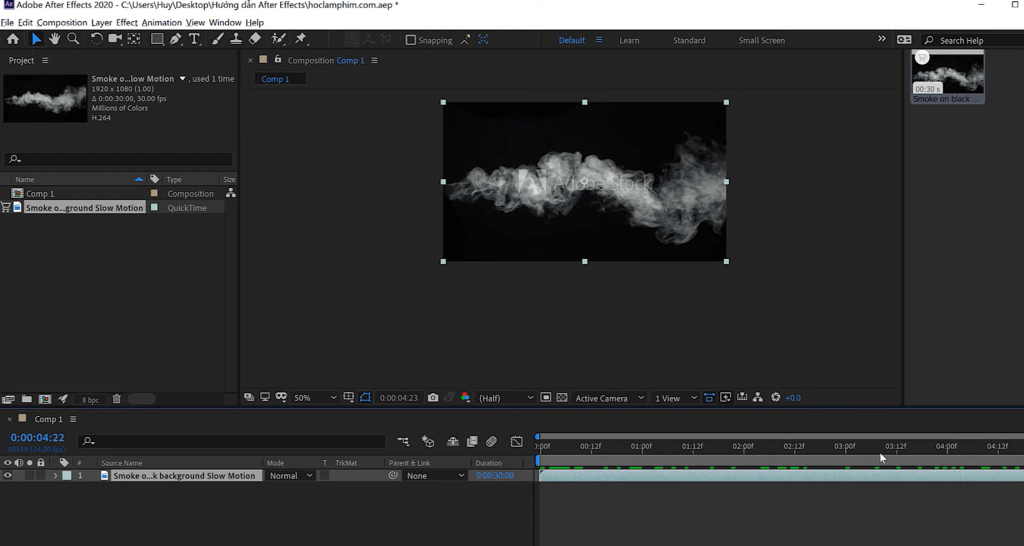1024x546 pixels.
Task: Select the Rotation tool
Action: tap(96, 39)
